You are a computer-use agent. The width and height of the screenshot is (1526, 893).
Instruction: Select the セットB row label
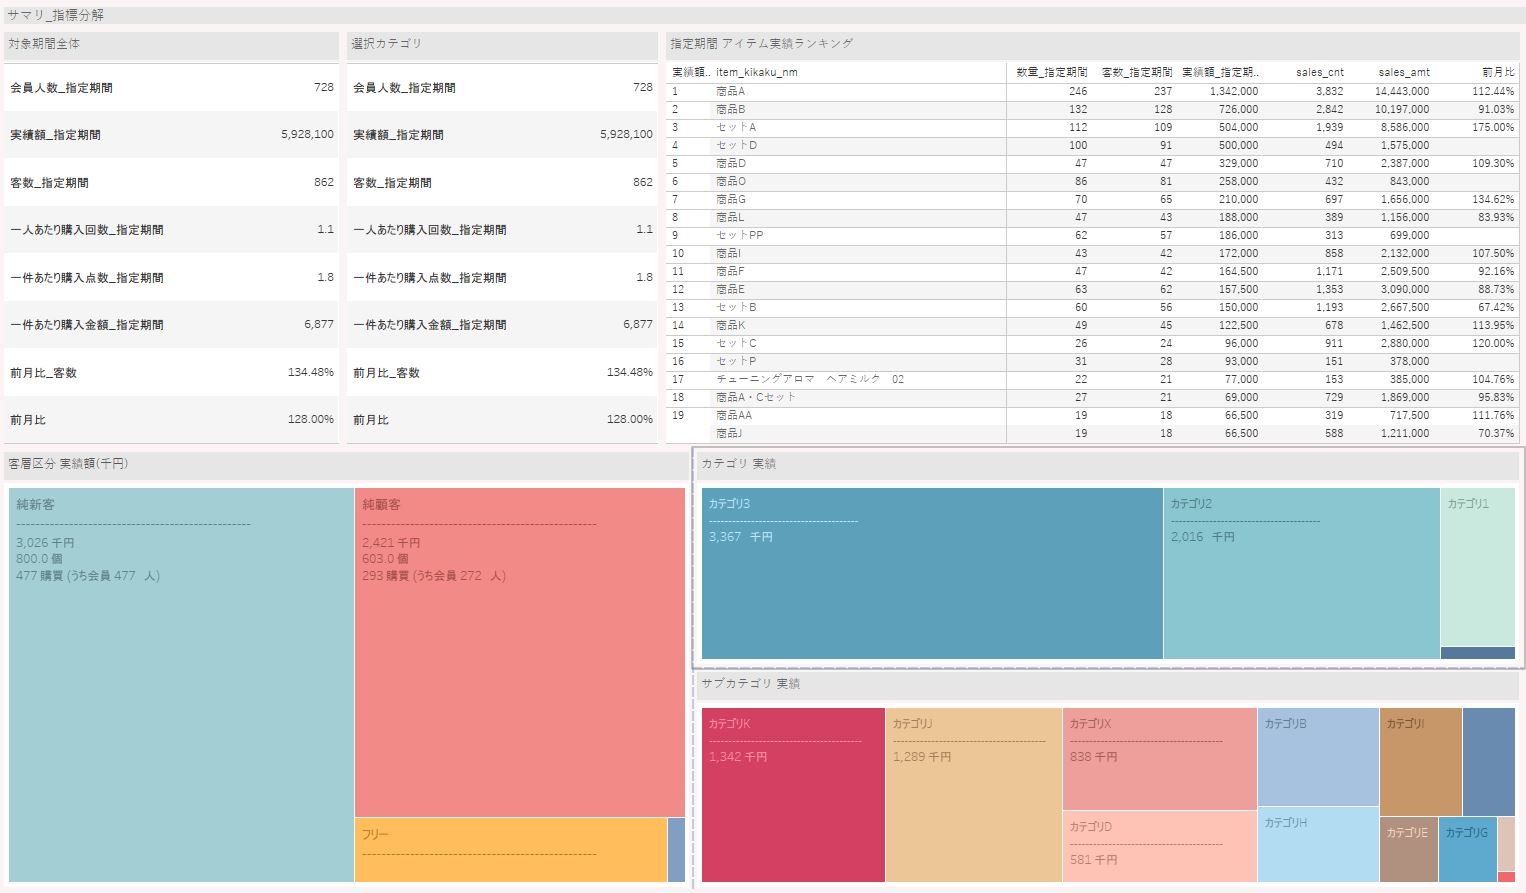tap(736, 307)
